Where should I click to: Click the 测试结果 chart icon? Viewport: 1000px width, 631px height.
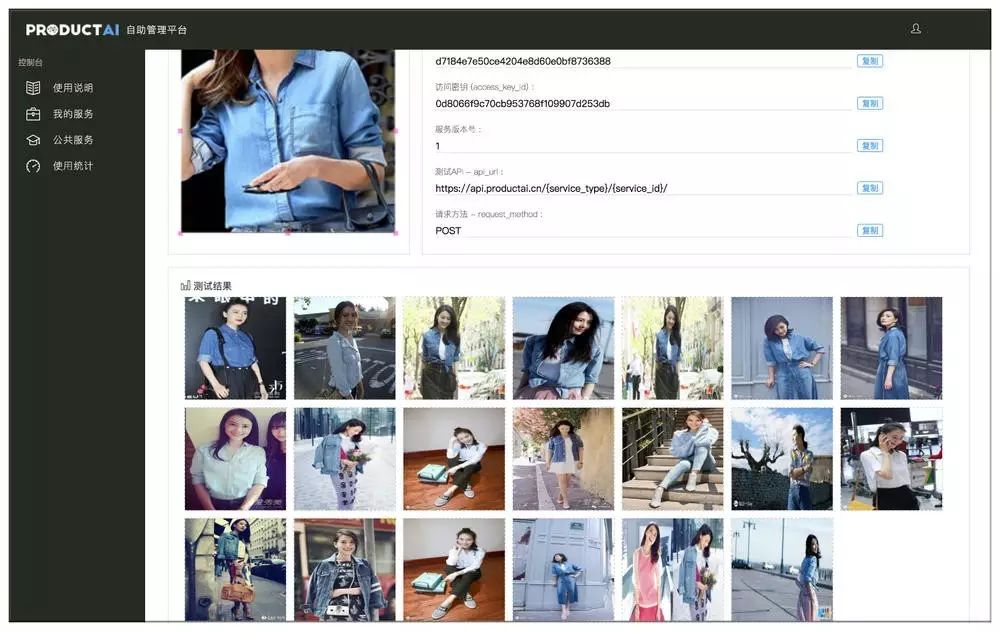coord(186,285)
